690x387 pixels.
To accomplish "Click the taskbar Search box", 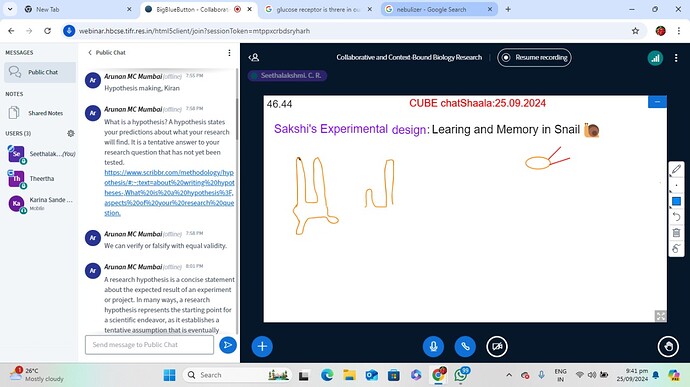I will click(x=237, y=375).
